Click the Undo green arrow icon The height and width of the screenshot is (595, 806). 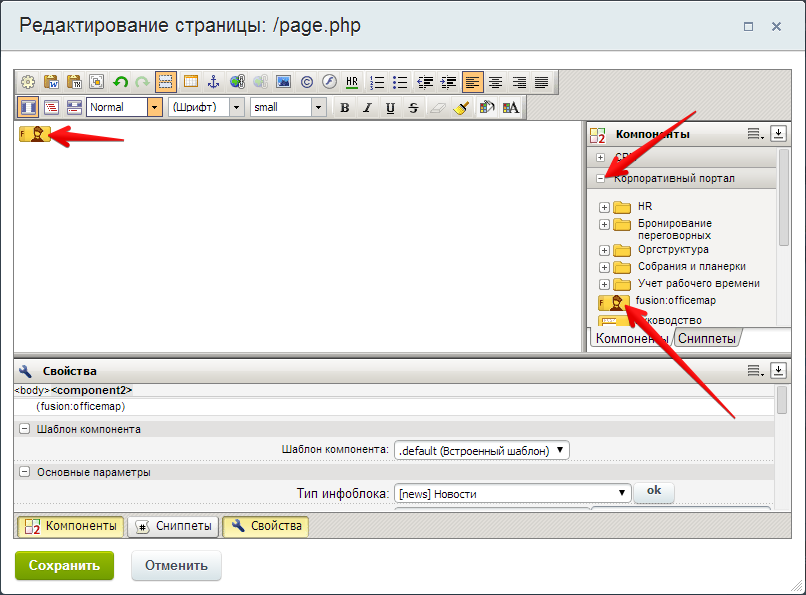pyautogui.click(x=120, y=83)
